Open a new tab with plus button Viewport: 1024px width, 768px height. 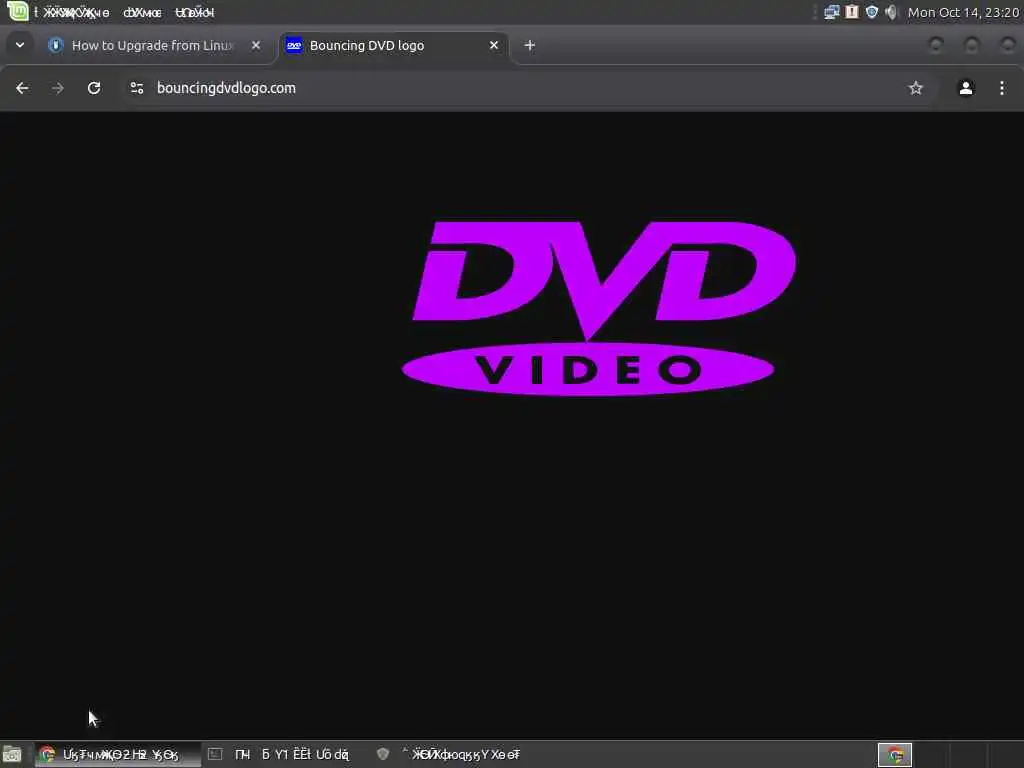(530, 45)
